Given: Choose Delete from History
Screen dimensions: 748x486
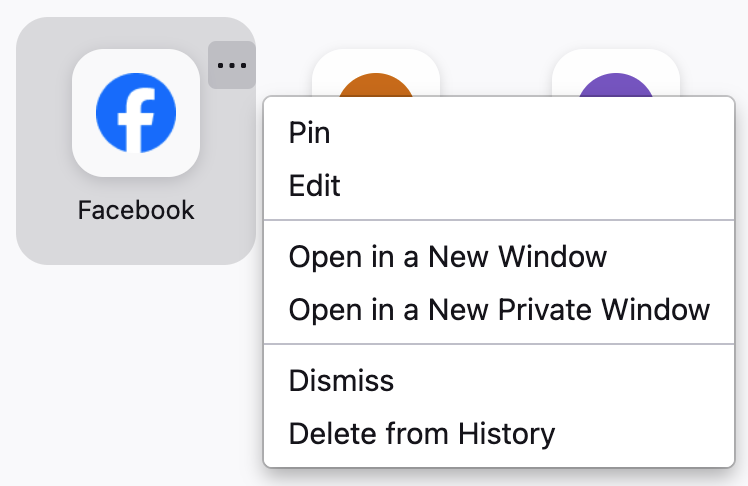Looking at the screenshot, I should (x=421, y=434).
